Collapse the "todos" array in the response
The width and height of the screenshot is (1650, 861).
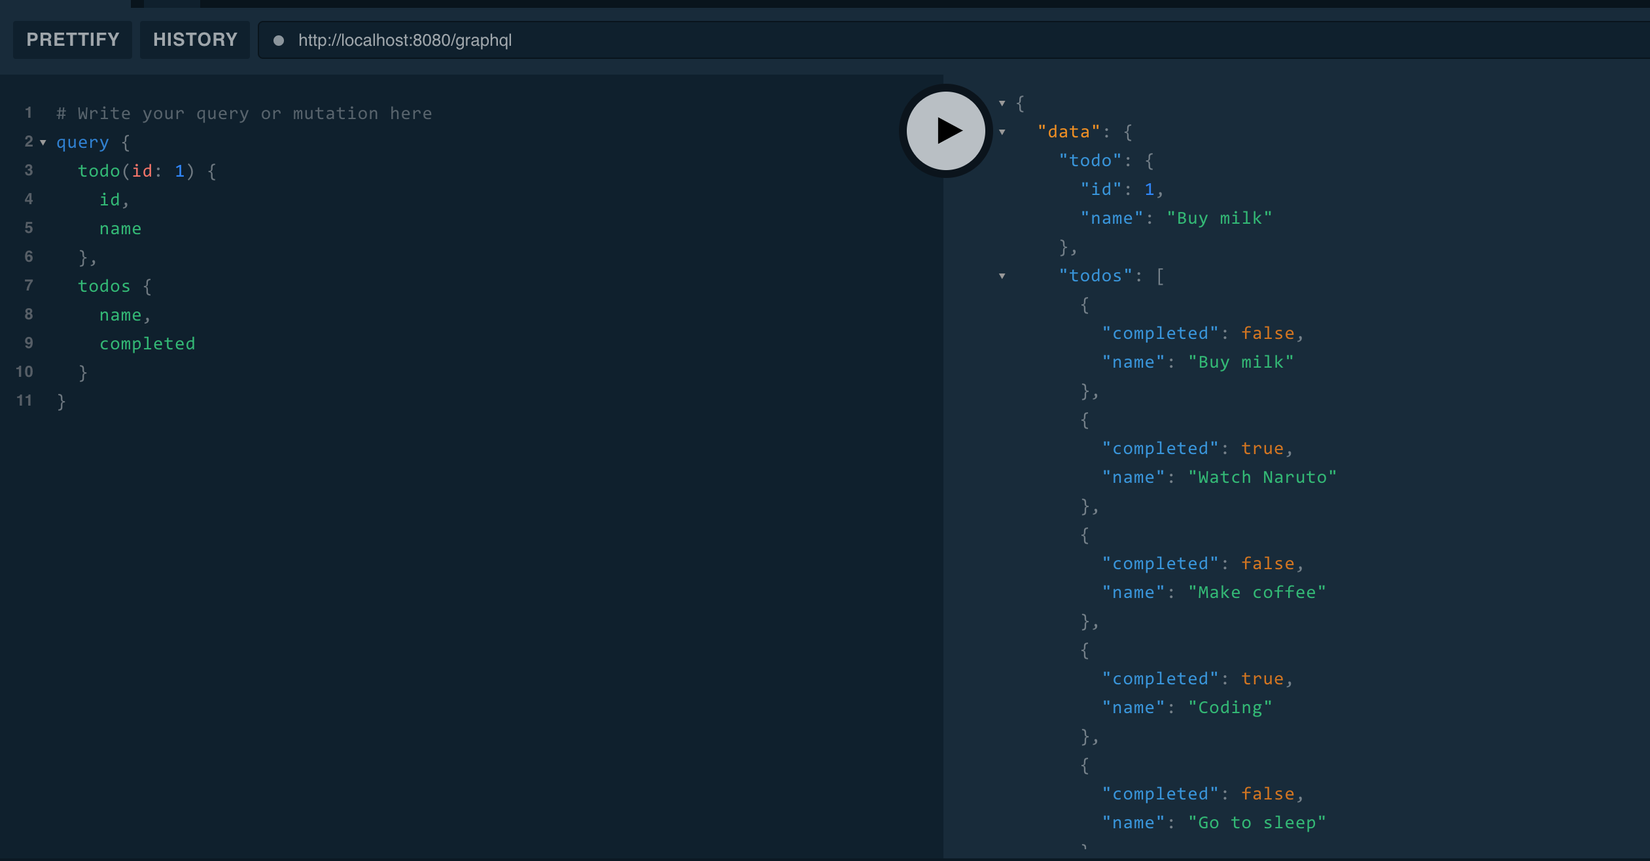coord(1002,276)
